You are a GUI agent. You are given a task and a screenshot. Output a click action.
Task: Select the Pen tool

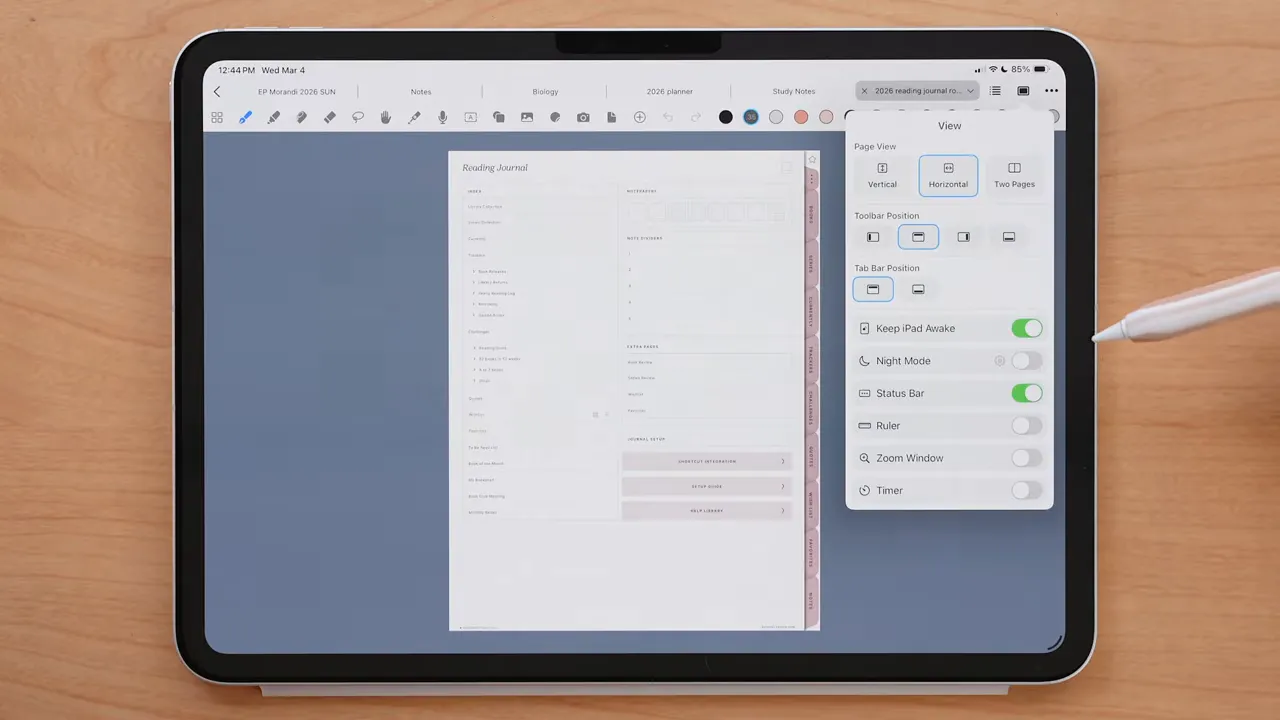pyautogui.click(x=245, y=117)
